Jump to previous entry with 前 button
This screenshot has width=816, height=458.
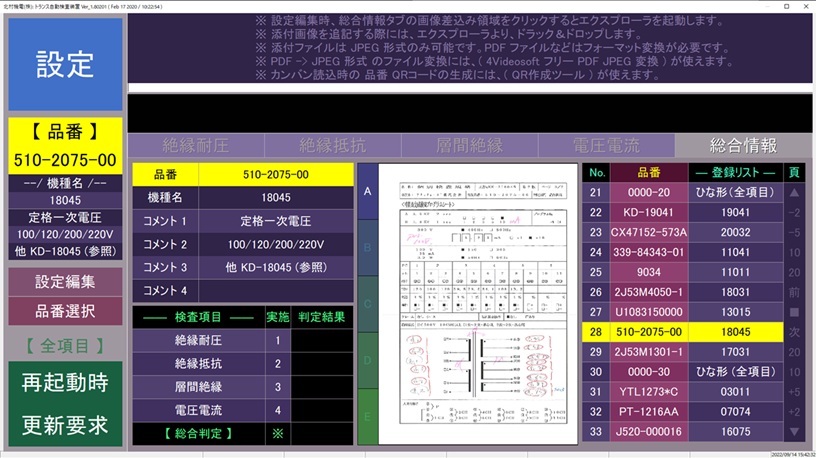795,292
